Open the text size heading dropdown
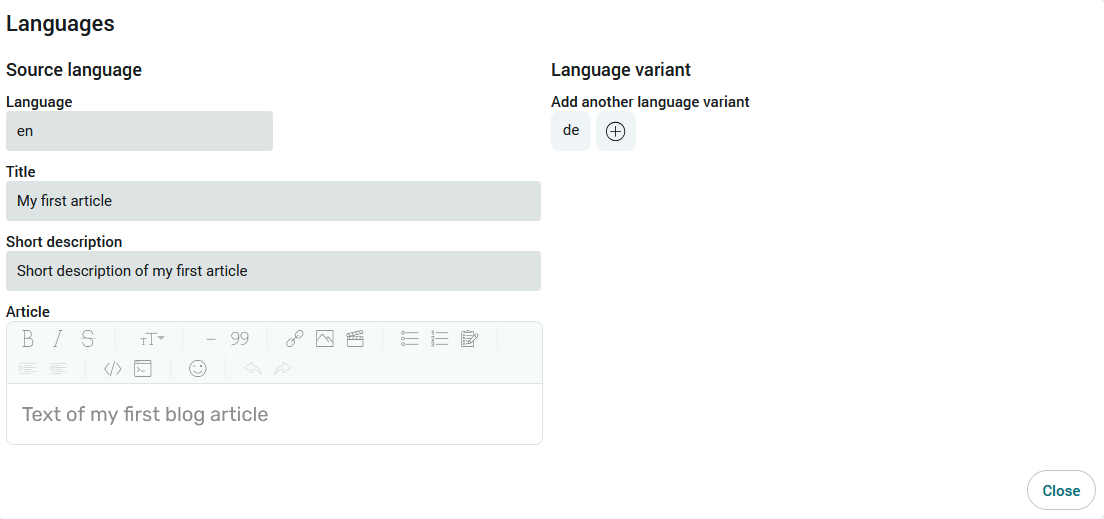The height and width of the screenshot is (519, 1104). (x=151, y=339)
